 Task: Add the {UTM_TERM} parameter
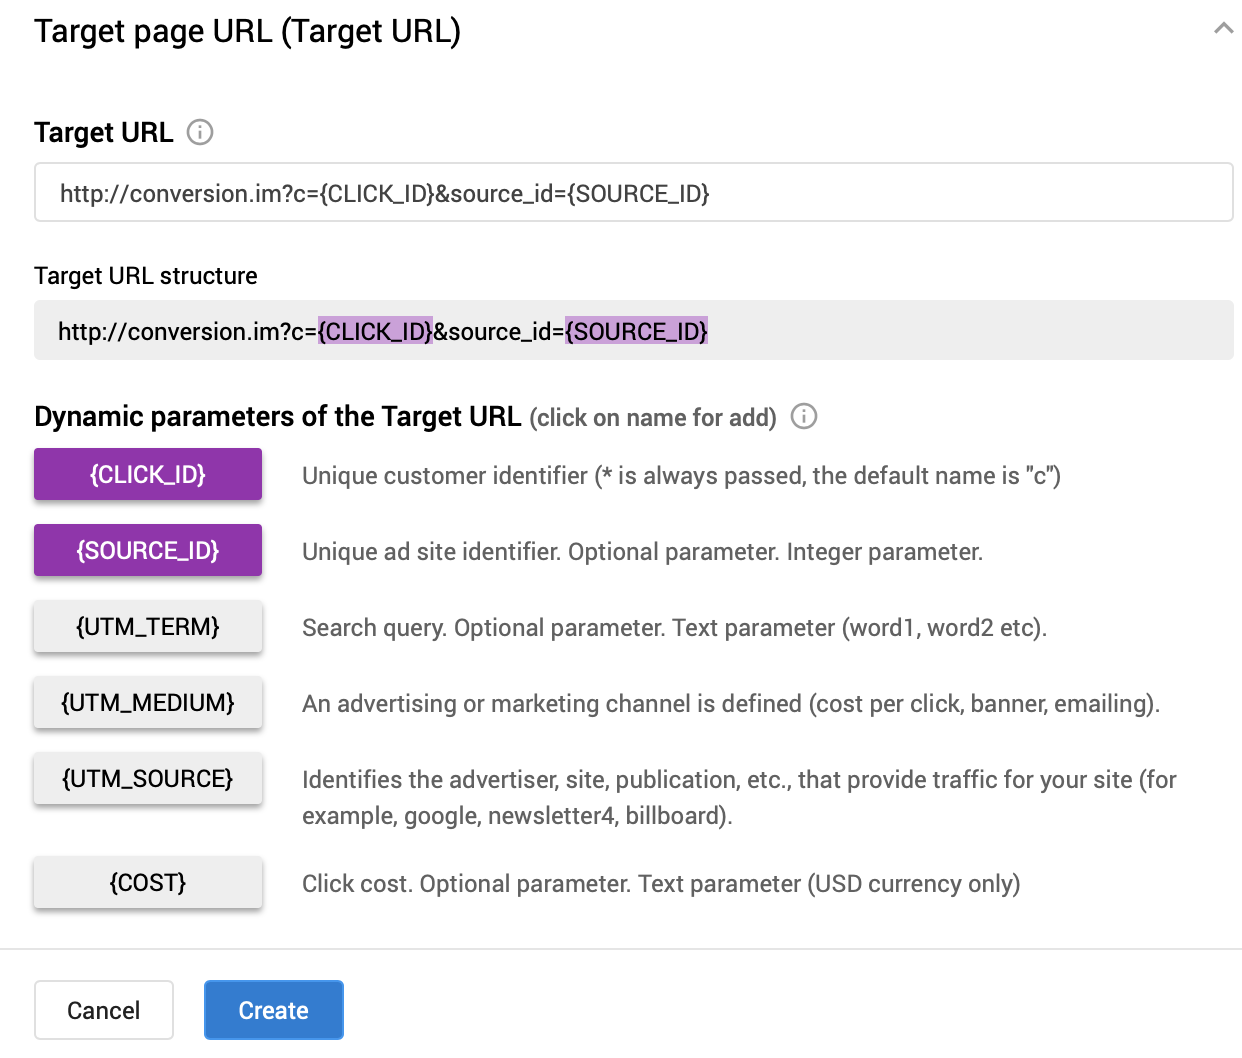click(148, 626)
